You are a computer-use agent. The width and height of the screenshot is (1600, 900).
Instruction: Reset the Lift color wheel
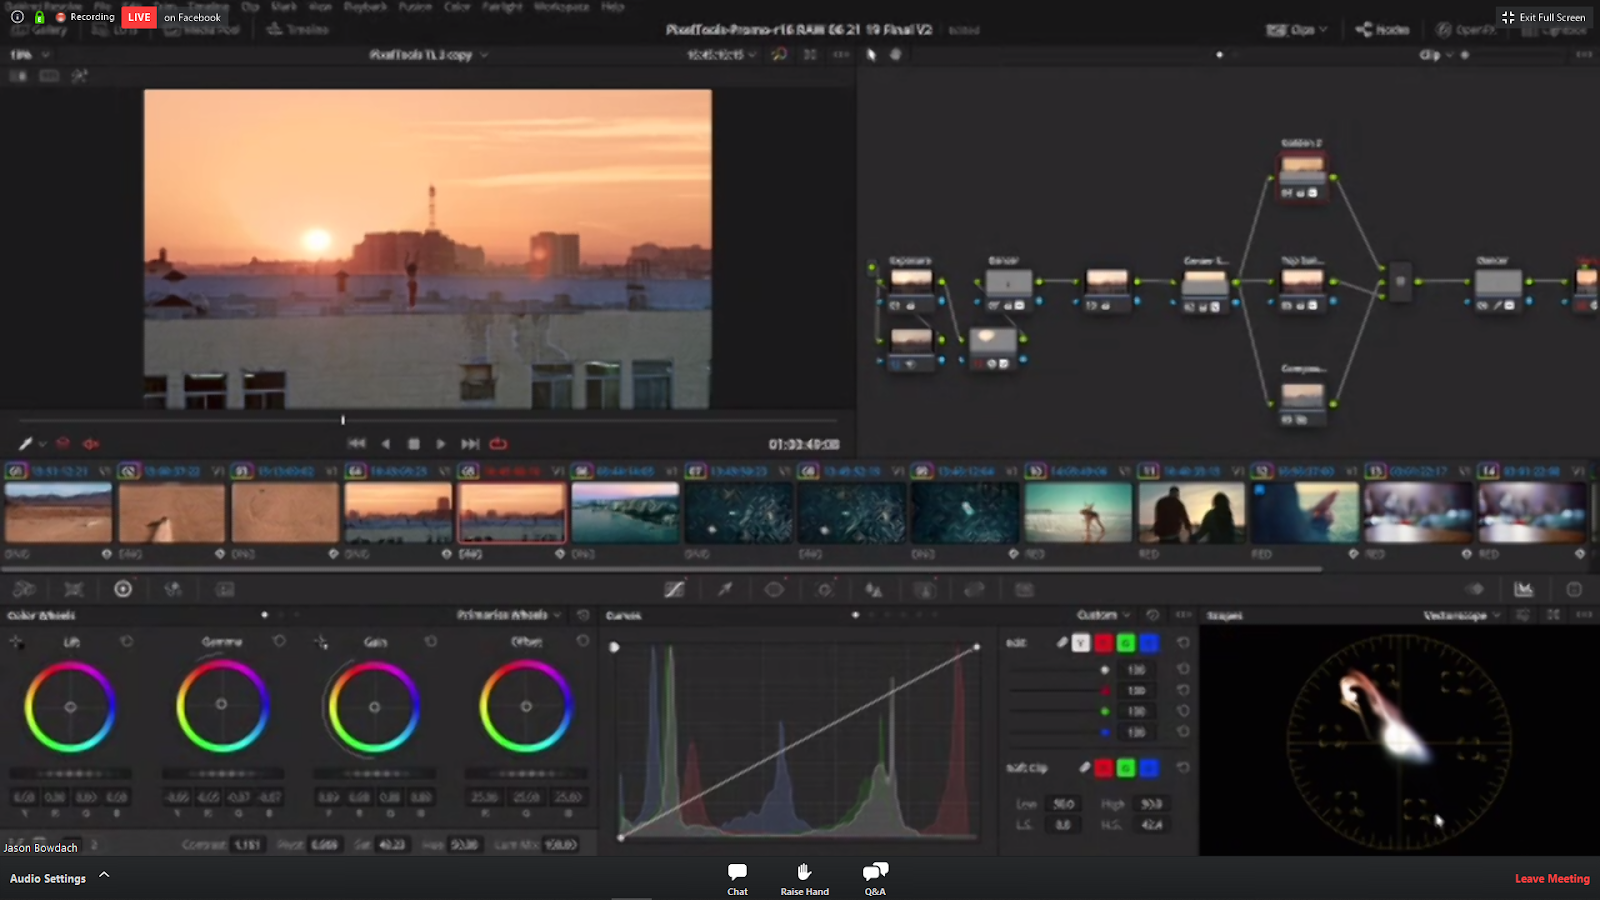(x=127, y=641)
